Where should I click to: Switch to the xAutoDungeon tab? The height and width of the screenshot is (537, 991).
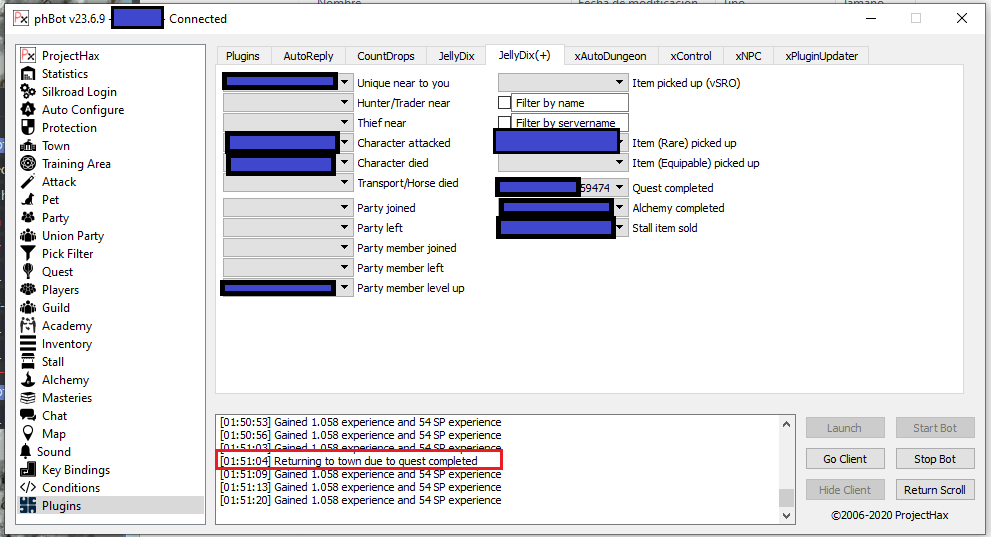coord(610,56)
